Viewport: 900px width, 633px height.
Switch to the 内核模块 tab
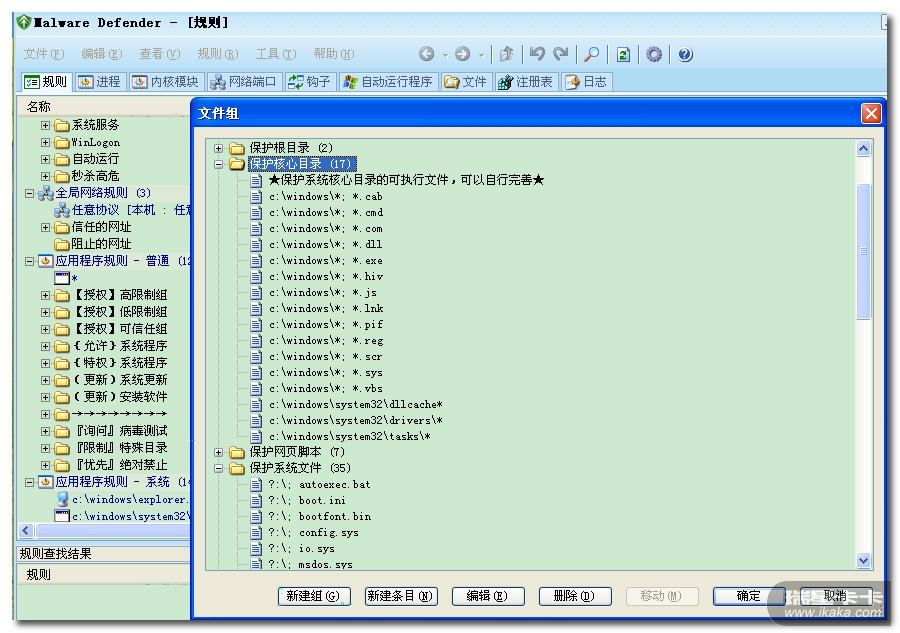tap(166, 82)
